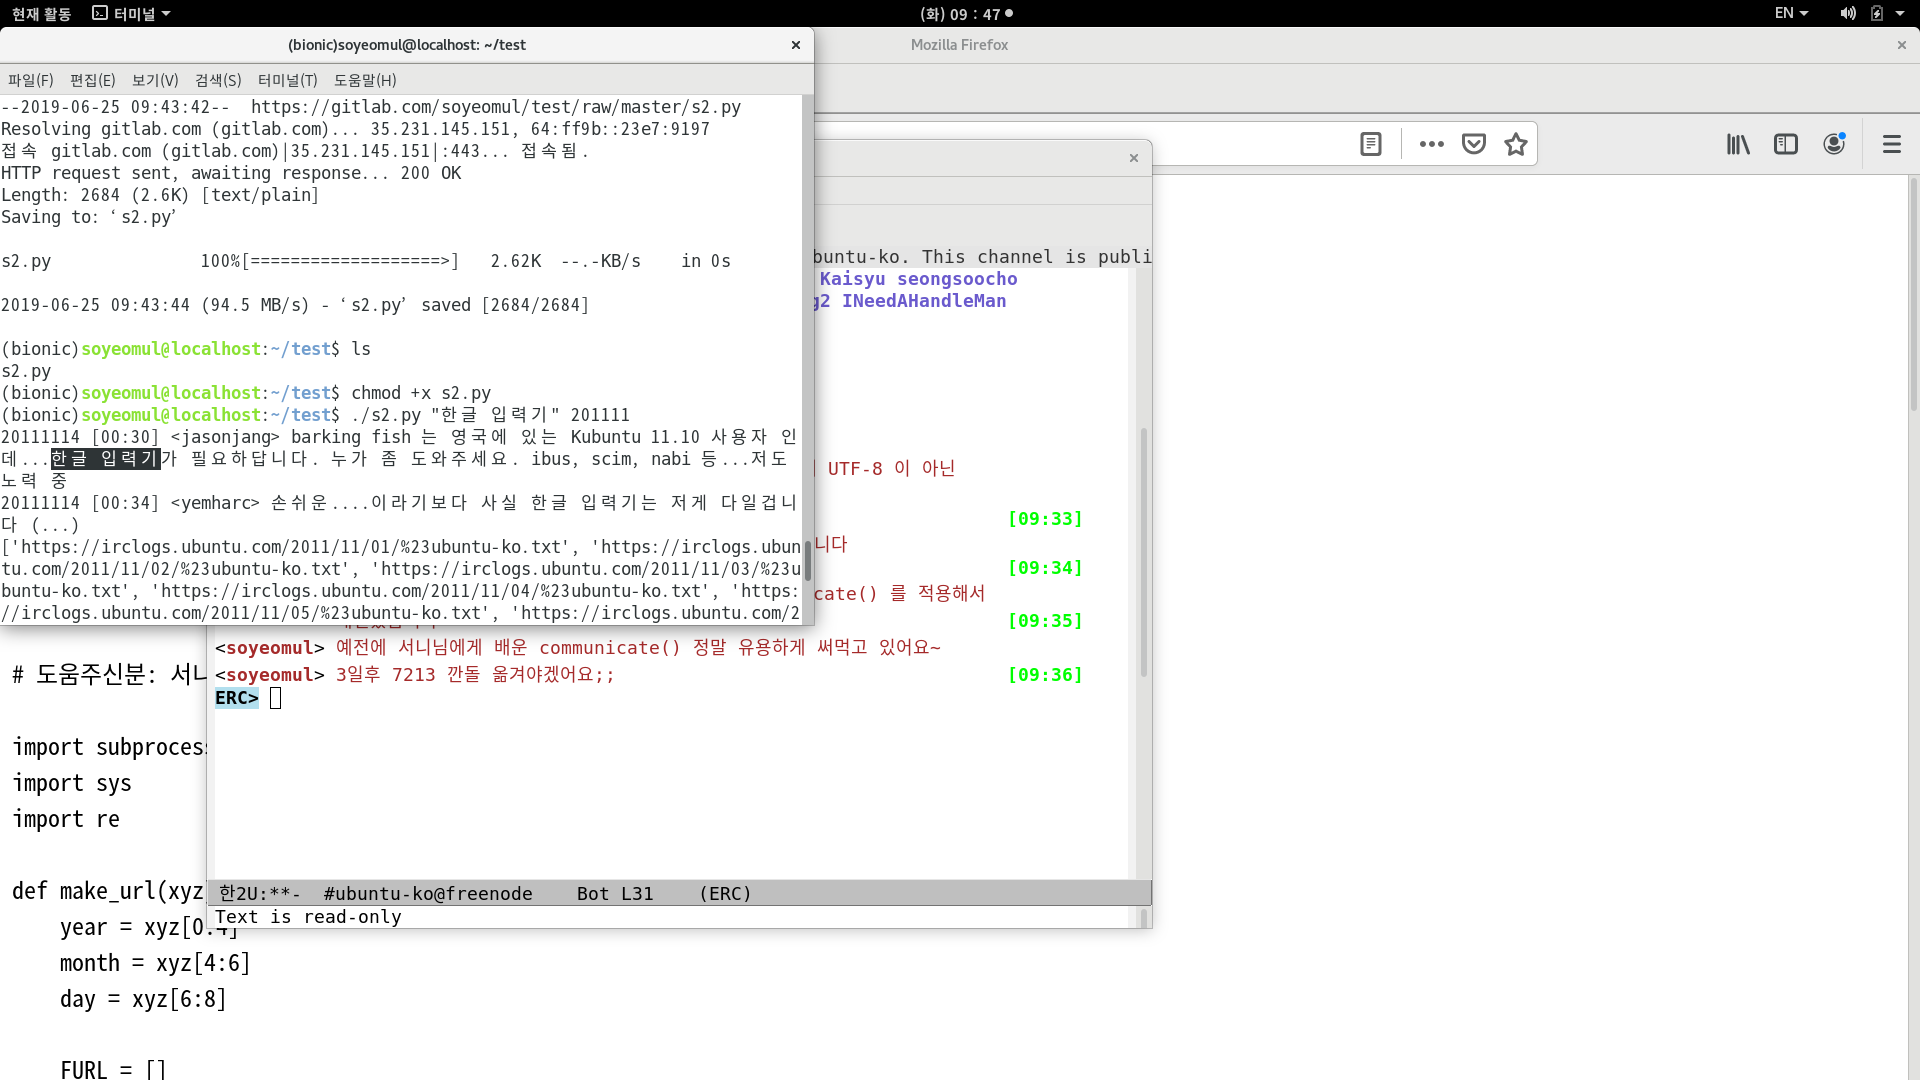The width and height of the screenshot is (1920, 1080).
Task: Click the volume icon in the top bar
Action: (1845, 13)
